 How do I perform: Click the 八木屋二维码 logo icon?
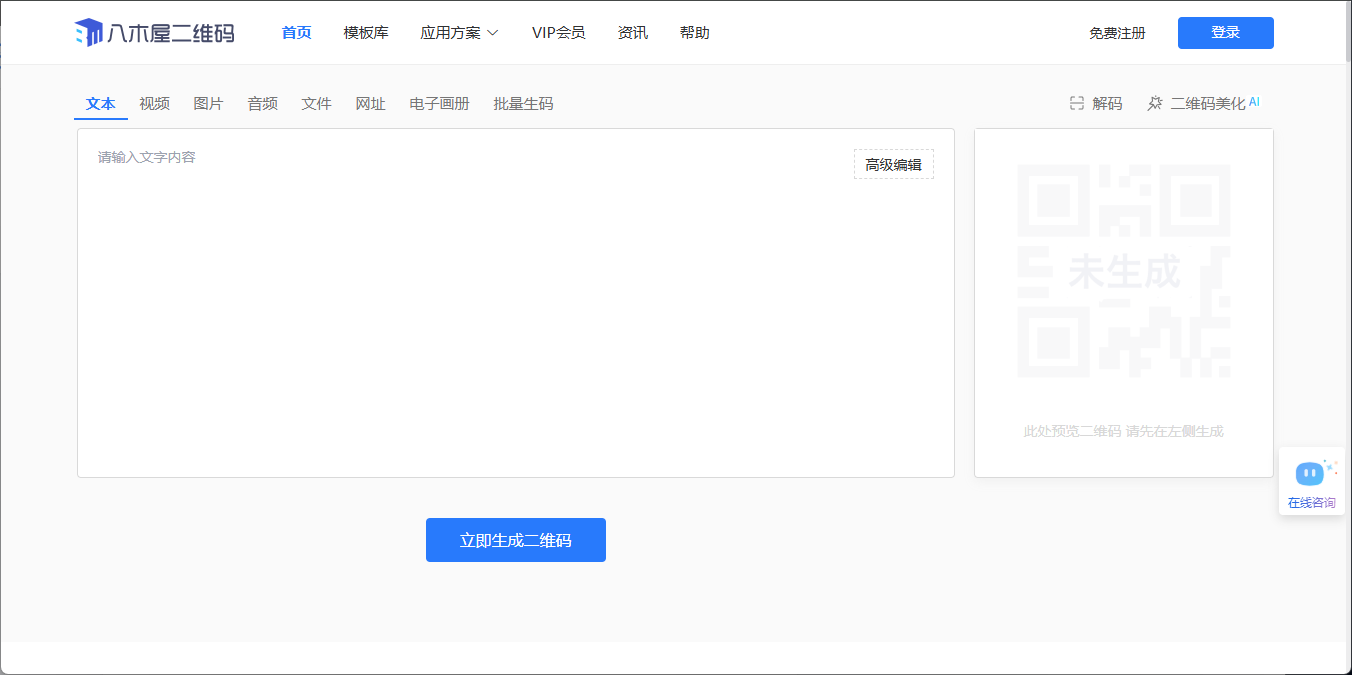click(89, 33)
